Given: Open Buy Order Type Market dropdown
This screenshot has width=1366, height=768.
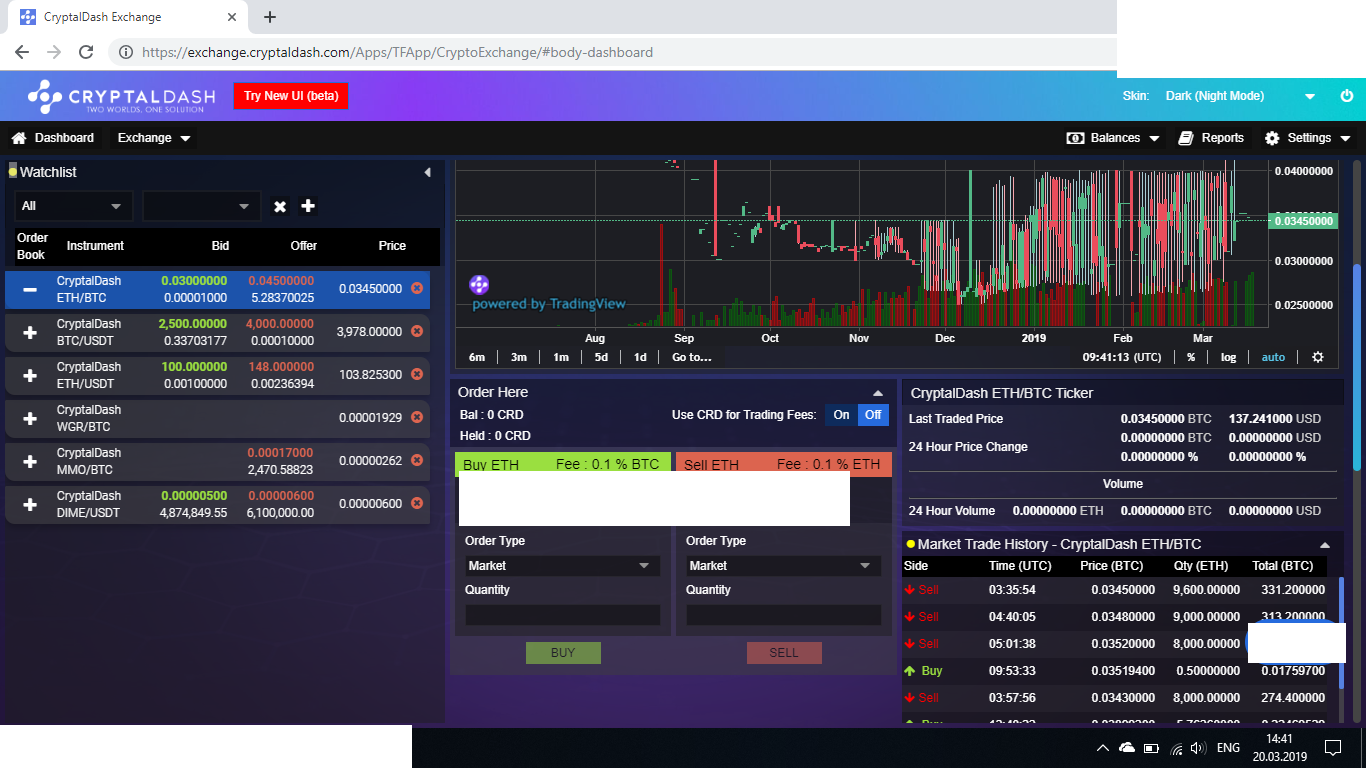Looking at the screenshot, I should (x=562, y=566).
